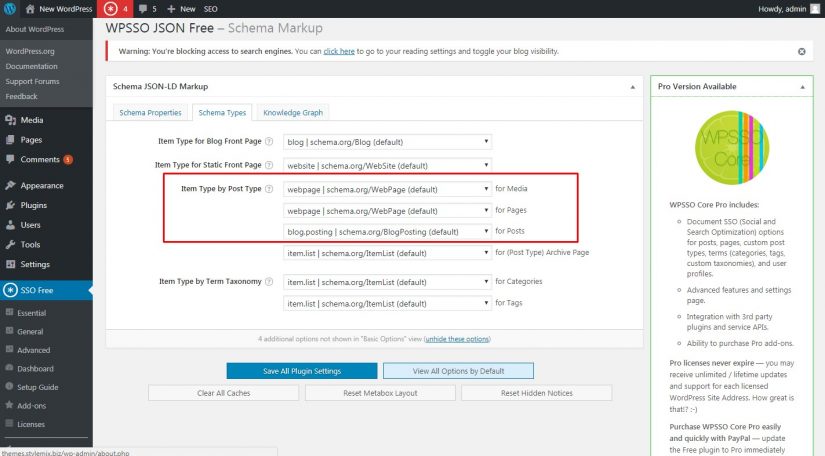Open the WordPress logo menu
This screenshot has height=456, width=825.
point(9,8)
